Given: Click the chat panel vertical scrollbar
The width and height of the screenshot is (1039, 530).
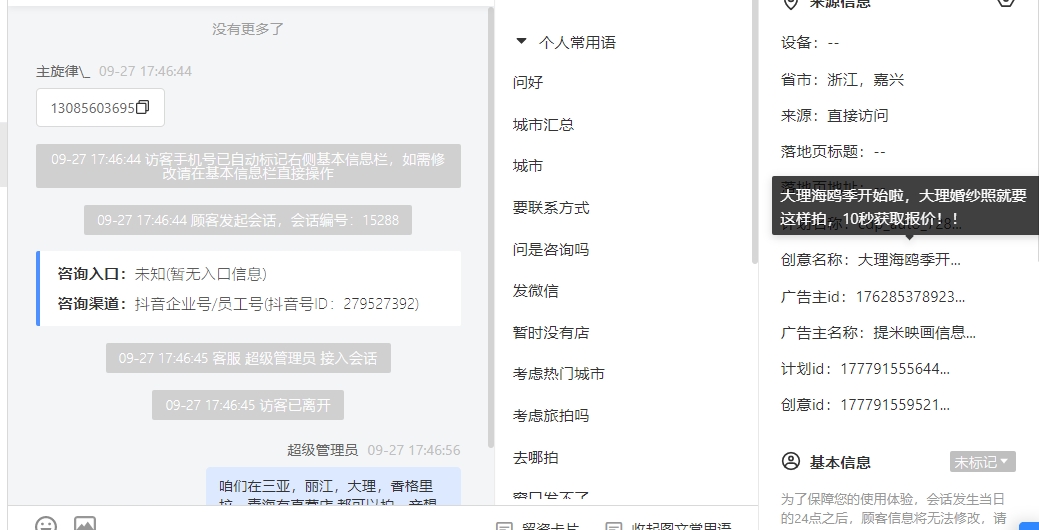Looking at the screenshot, I should click(x=491, y=227).
